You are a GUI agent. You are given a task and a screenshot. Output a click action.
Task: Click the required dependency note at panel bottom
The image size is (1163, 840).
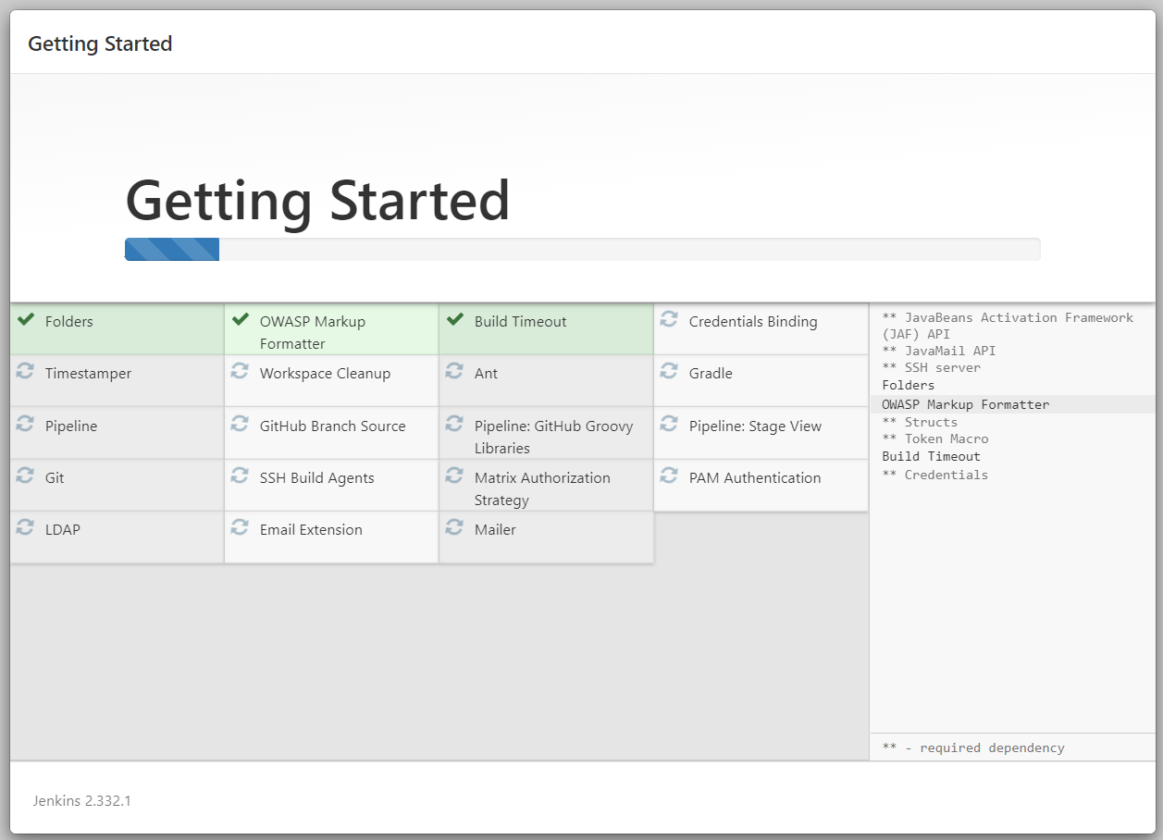[975, 747]
